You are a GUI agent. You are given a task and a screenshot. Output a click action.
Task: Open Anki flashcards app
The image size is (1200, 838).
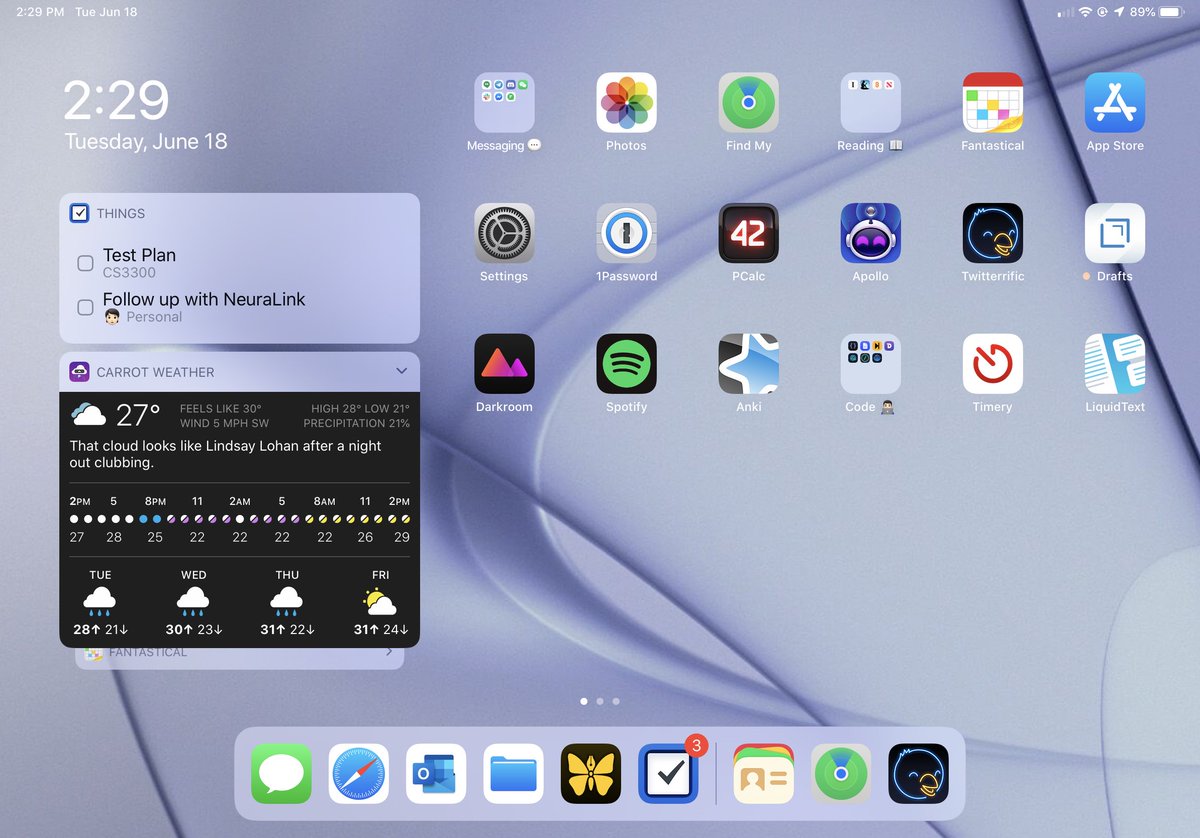pyautogui.click(x=748, y=364)
